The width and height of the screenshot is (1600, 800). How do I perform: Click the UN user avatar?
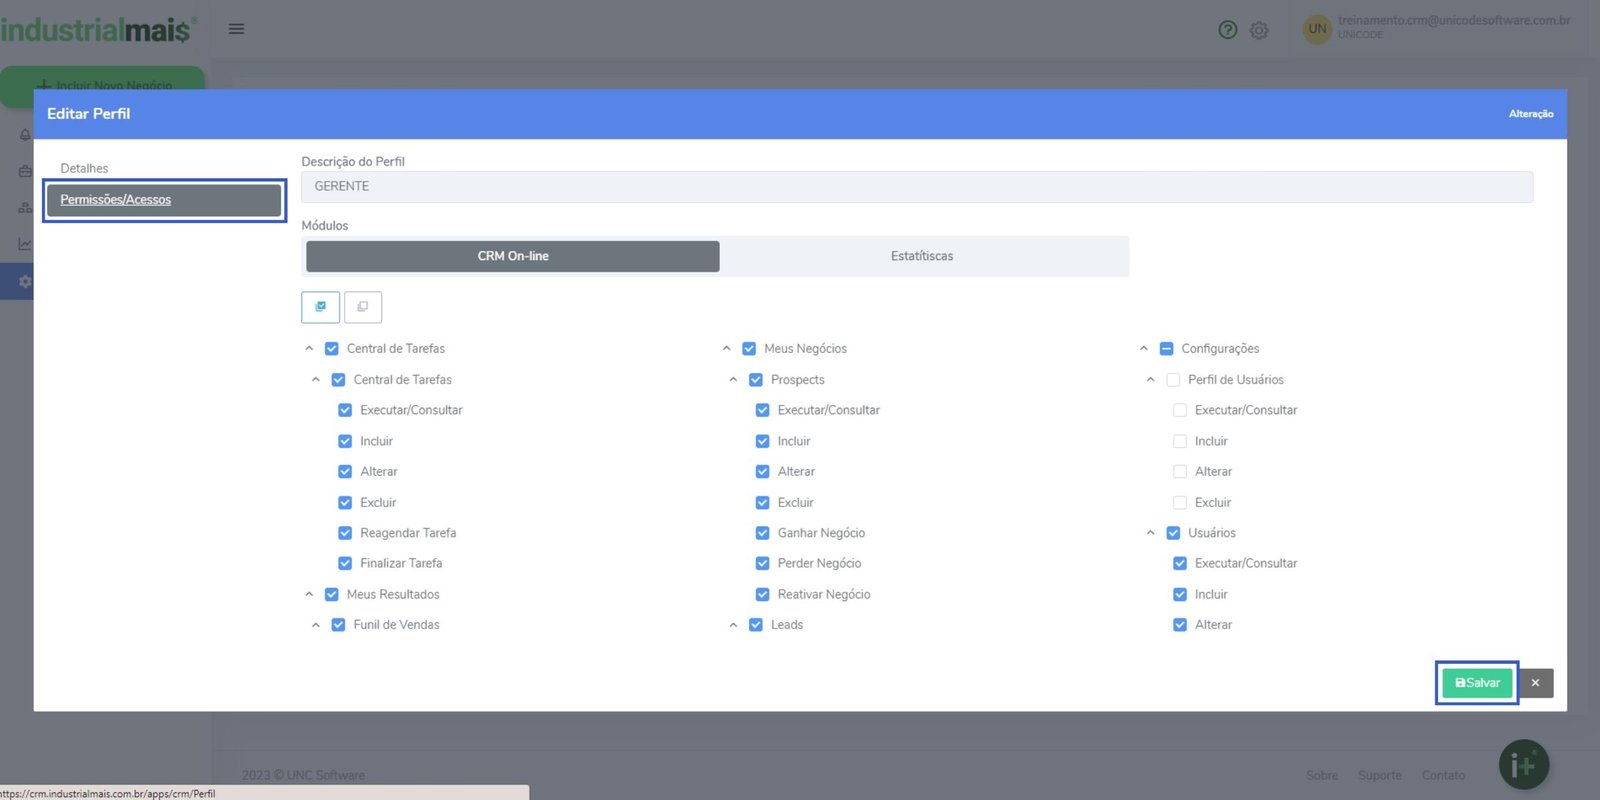(x=1317, y=29)
